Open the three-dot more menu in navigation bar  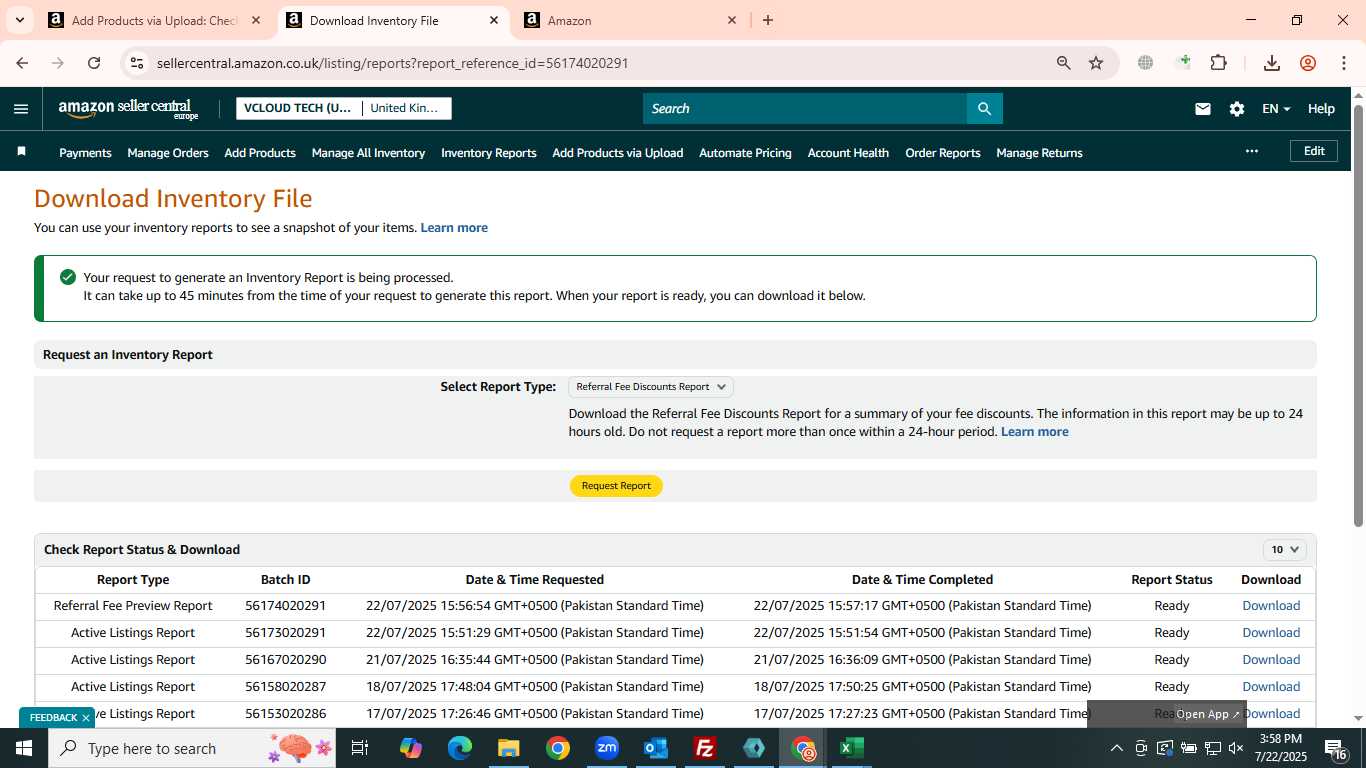1251,151
